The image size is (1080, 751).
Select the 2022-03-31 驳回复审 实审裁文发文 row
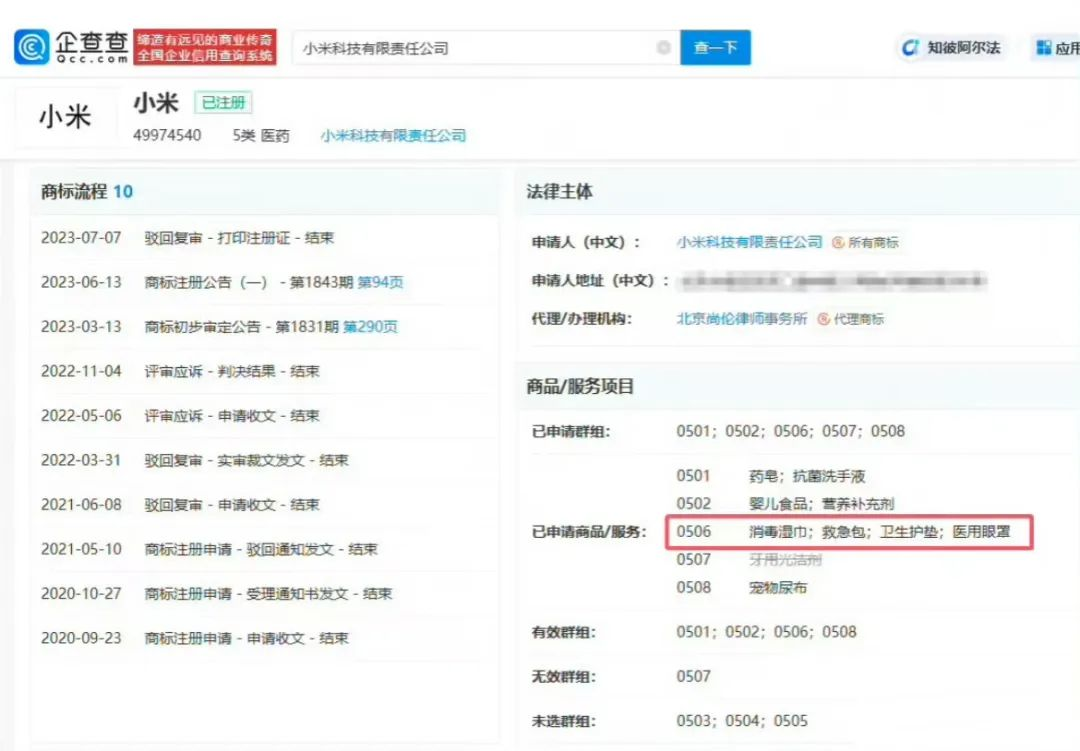(195, 460)
